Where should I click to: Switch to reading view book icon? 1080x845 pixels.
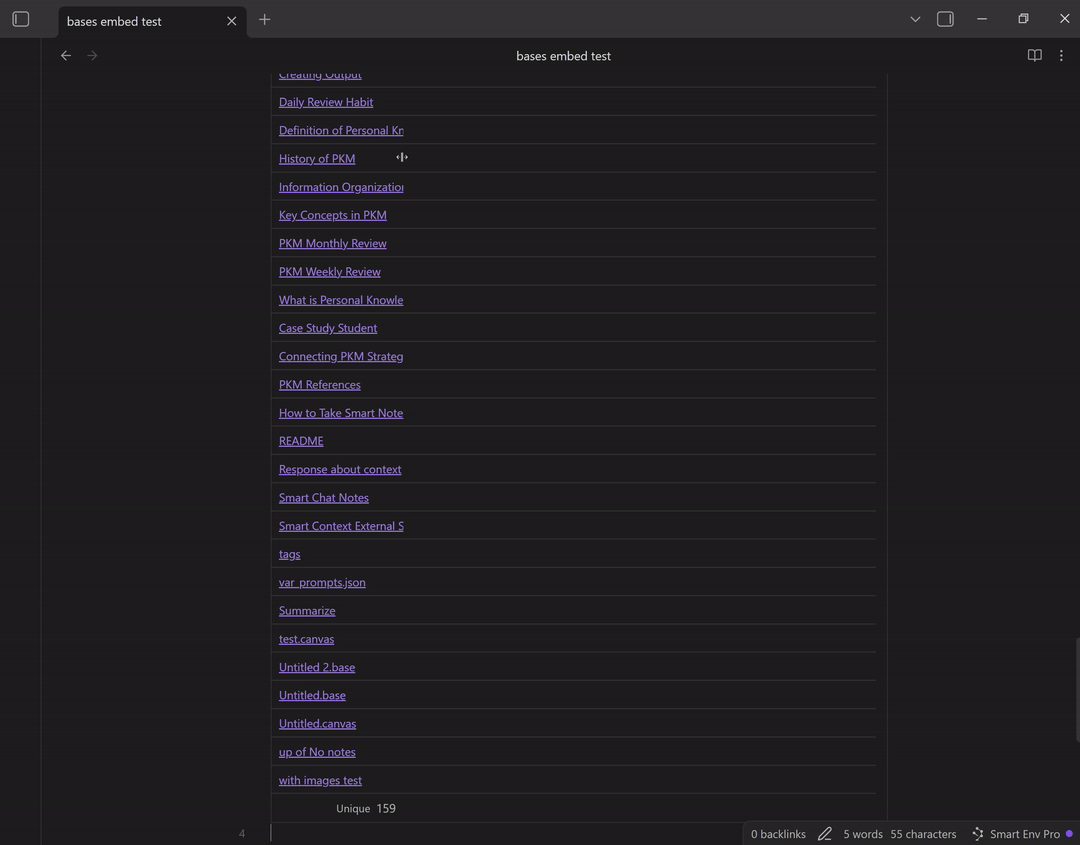click(1035, 56)
